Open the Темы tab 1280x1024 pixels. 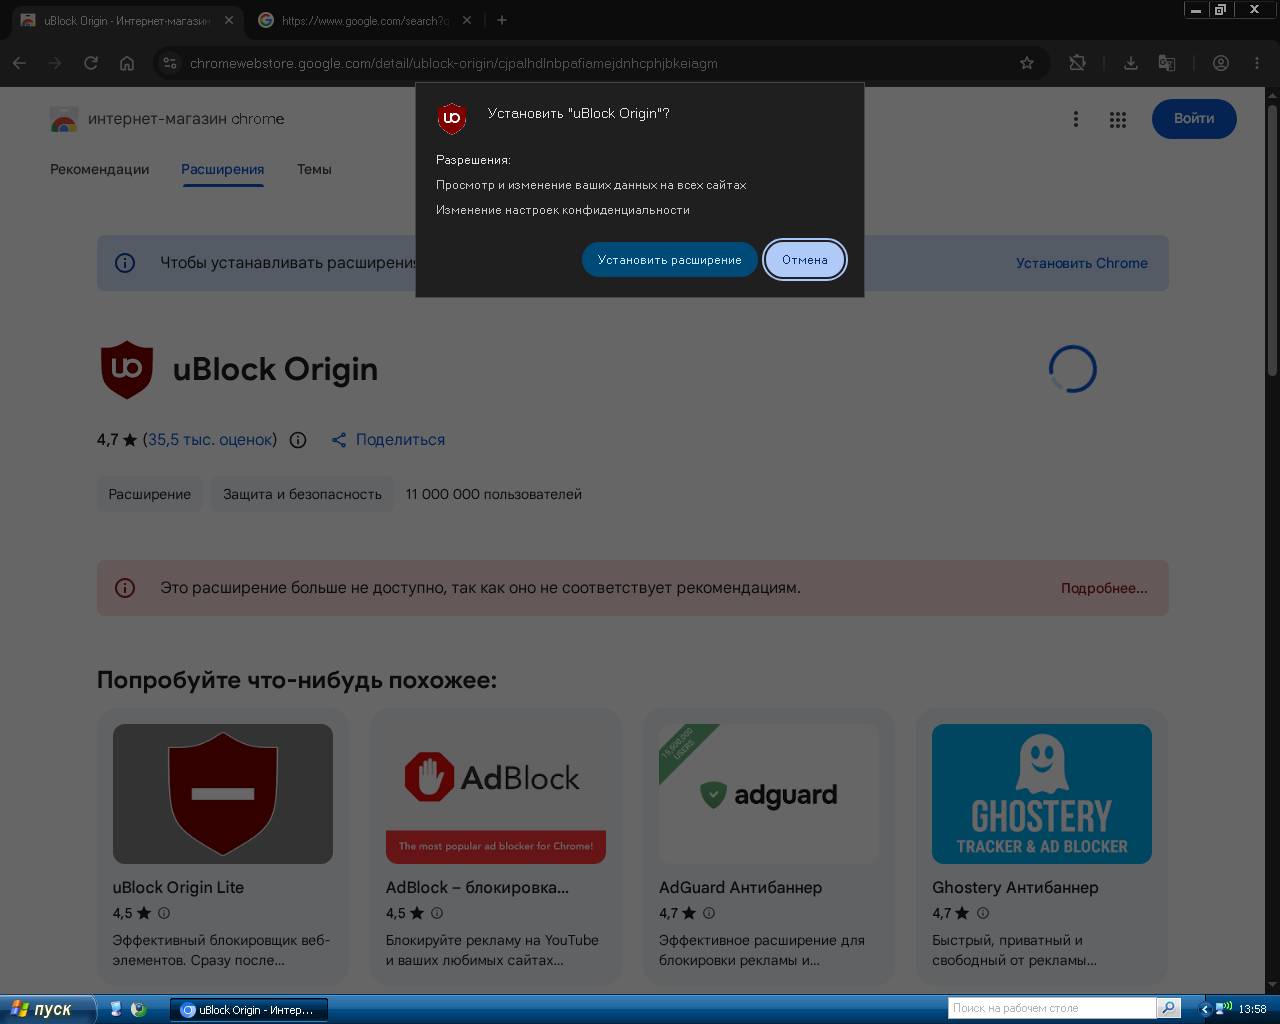tap(314, 169)
